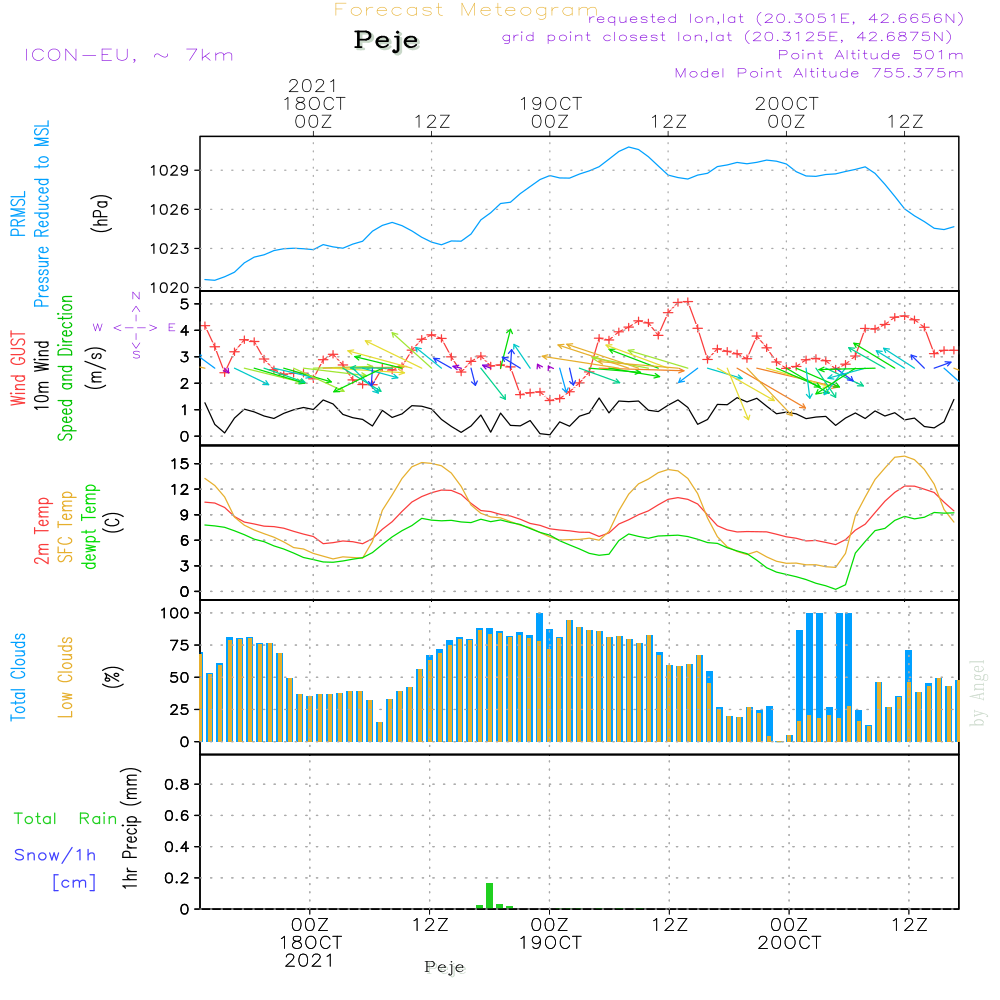1000x1000 pixels.
Task: Select the '10m Wind' axis label
Action: point(41,374)
